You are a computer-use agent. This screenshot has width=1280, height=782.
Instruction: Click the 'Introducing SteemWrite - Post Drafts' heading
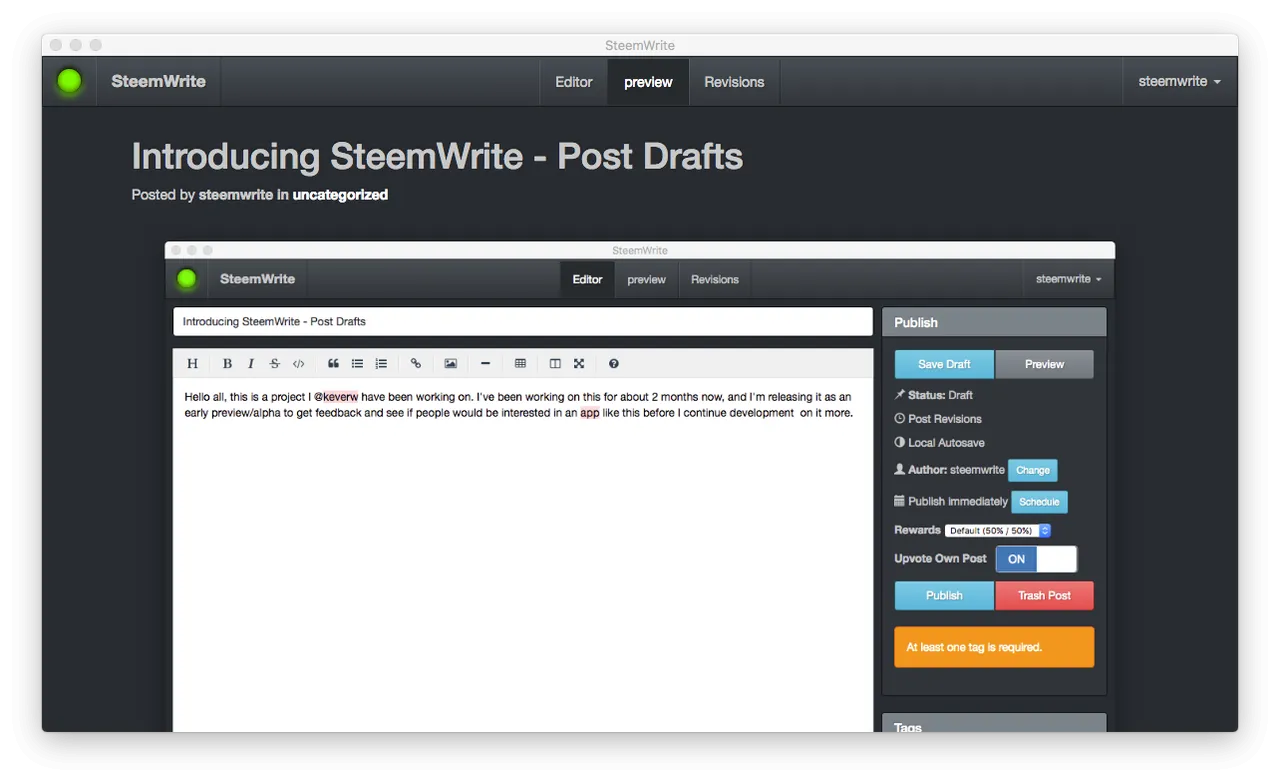point(437,157)
